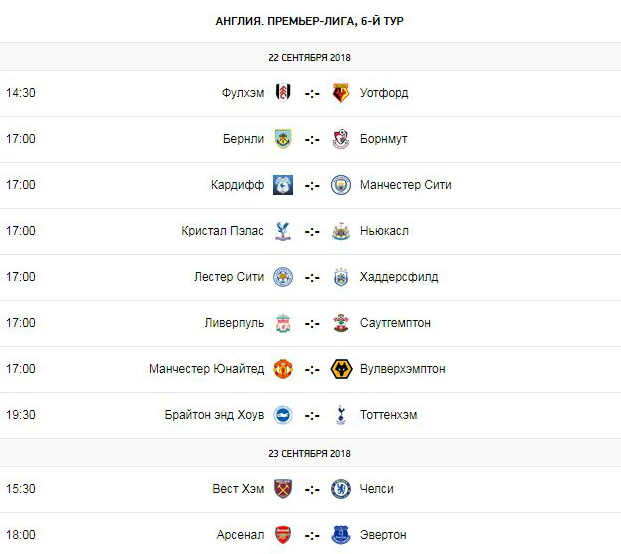Click the West Ham crest
621x554 pixels.
pos(283,489)
